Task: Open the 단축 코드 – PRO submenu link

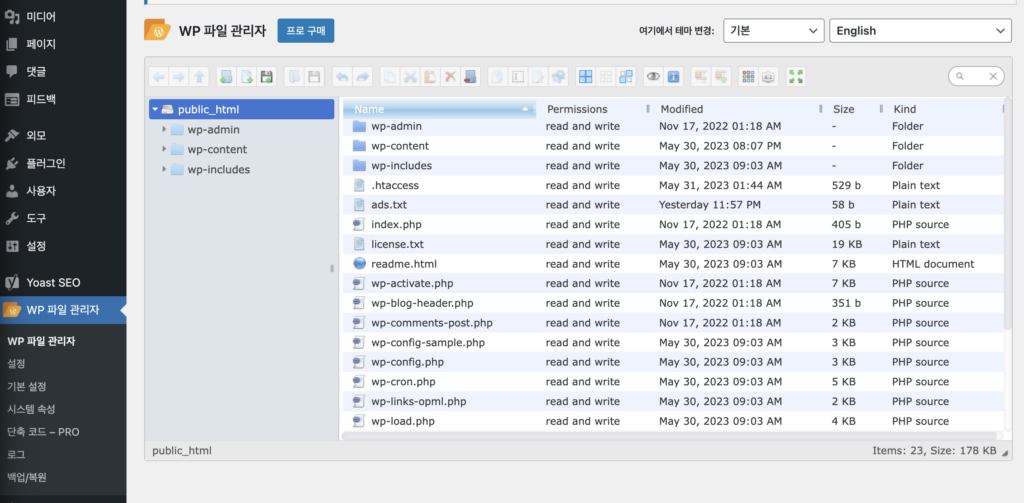Action: coord(43,432)
